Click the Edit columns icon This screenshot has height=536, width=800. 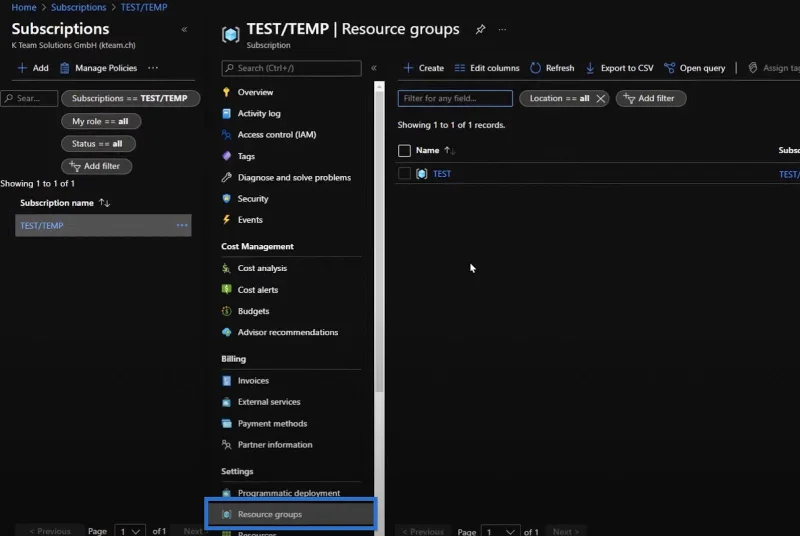(460, 68)
